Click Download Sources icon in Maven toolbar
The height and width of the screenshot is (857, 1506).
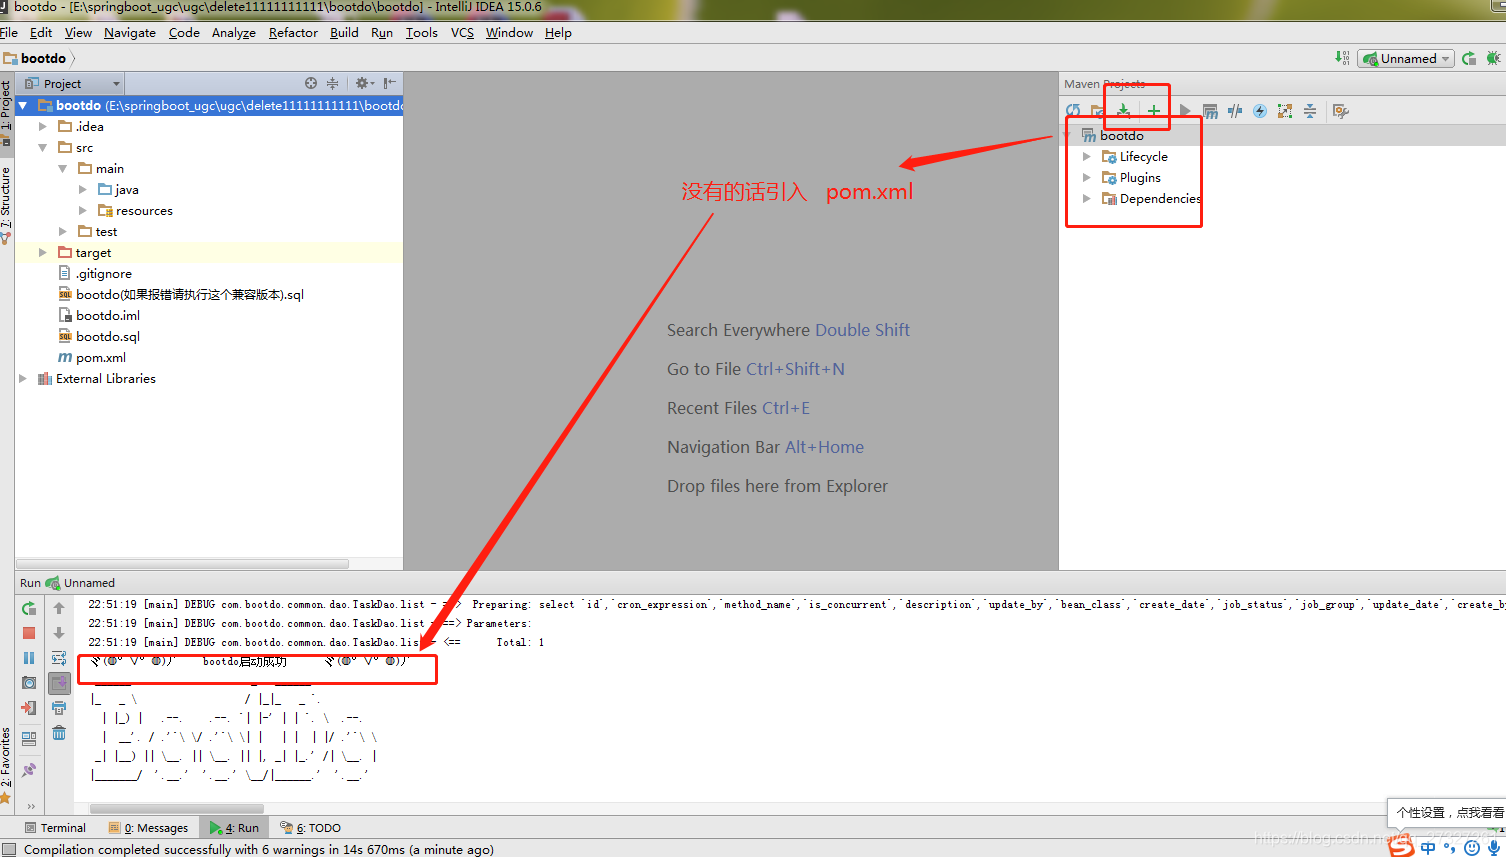1123,111
